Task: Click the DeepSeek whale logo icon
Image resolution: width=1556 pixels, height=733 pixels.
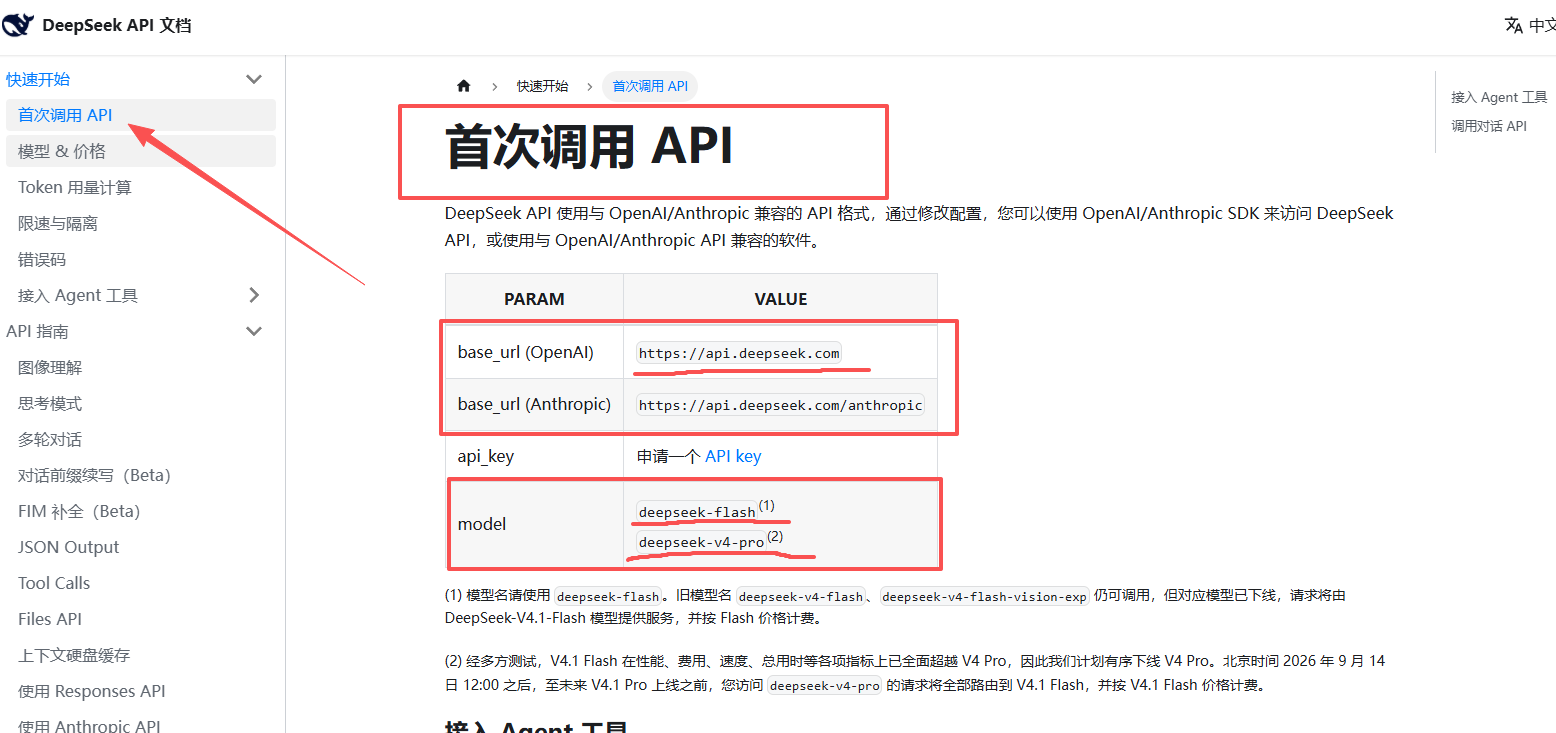Action: 18,25
